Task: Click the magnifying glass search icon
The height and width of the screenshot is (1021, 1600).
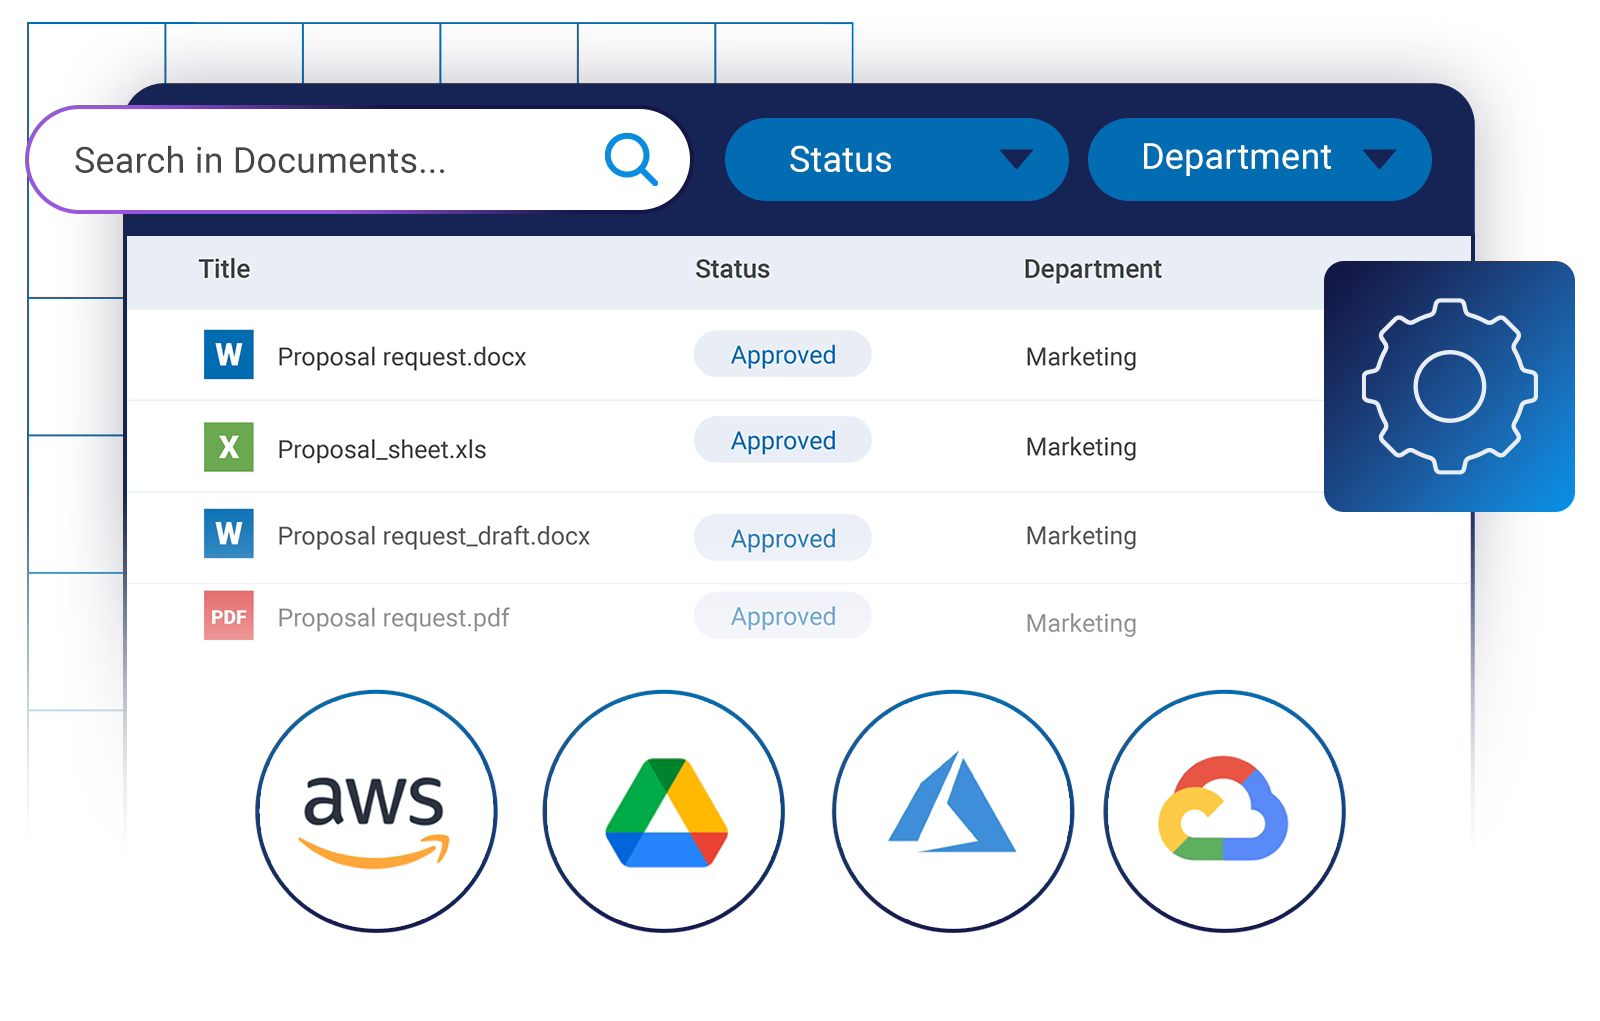Action: click(631, 160)
